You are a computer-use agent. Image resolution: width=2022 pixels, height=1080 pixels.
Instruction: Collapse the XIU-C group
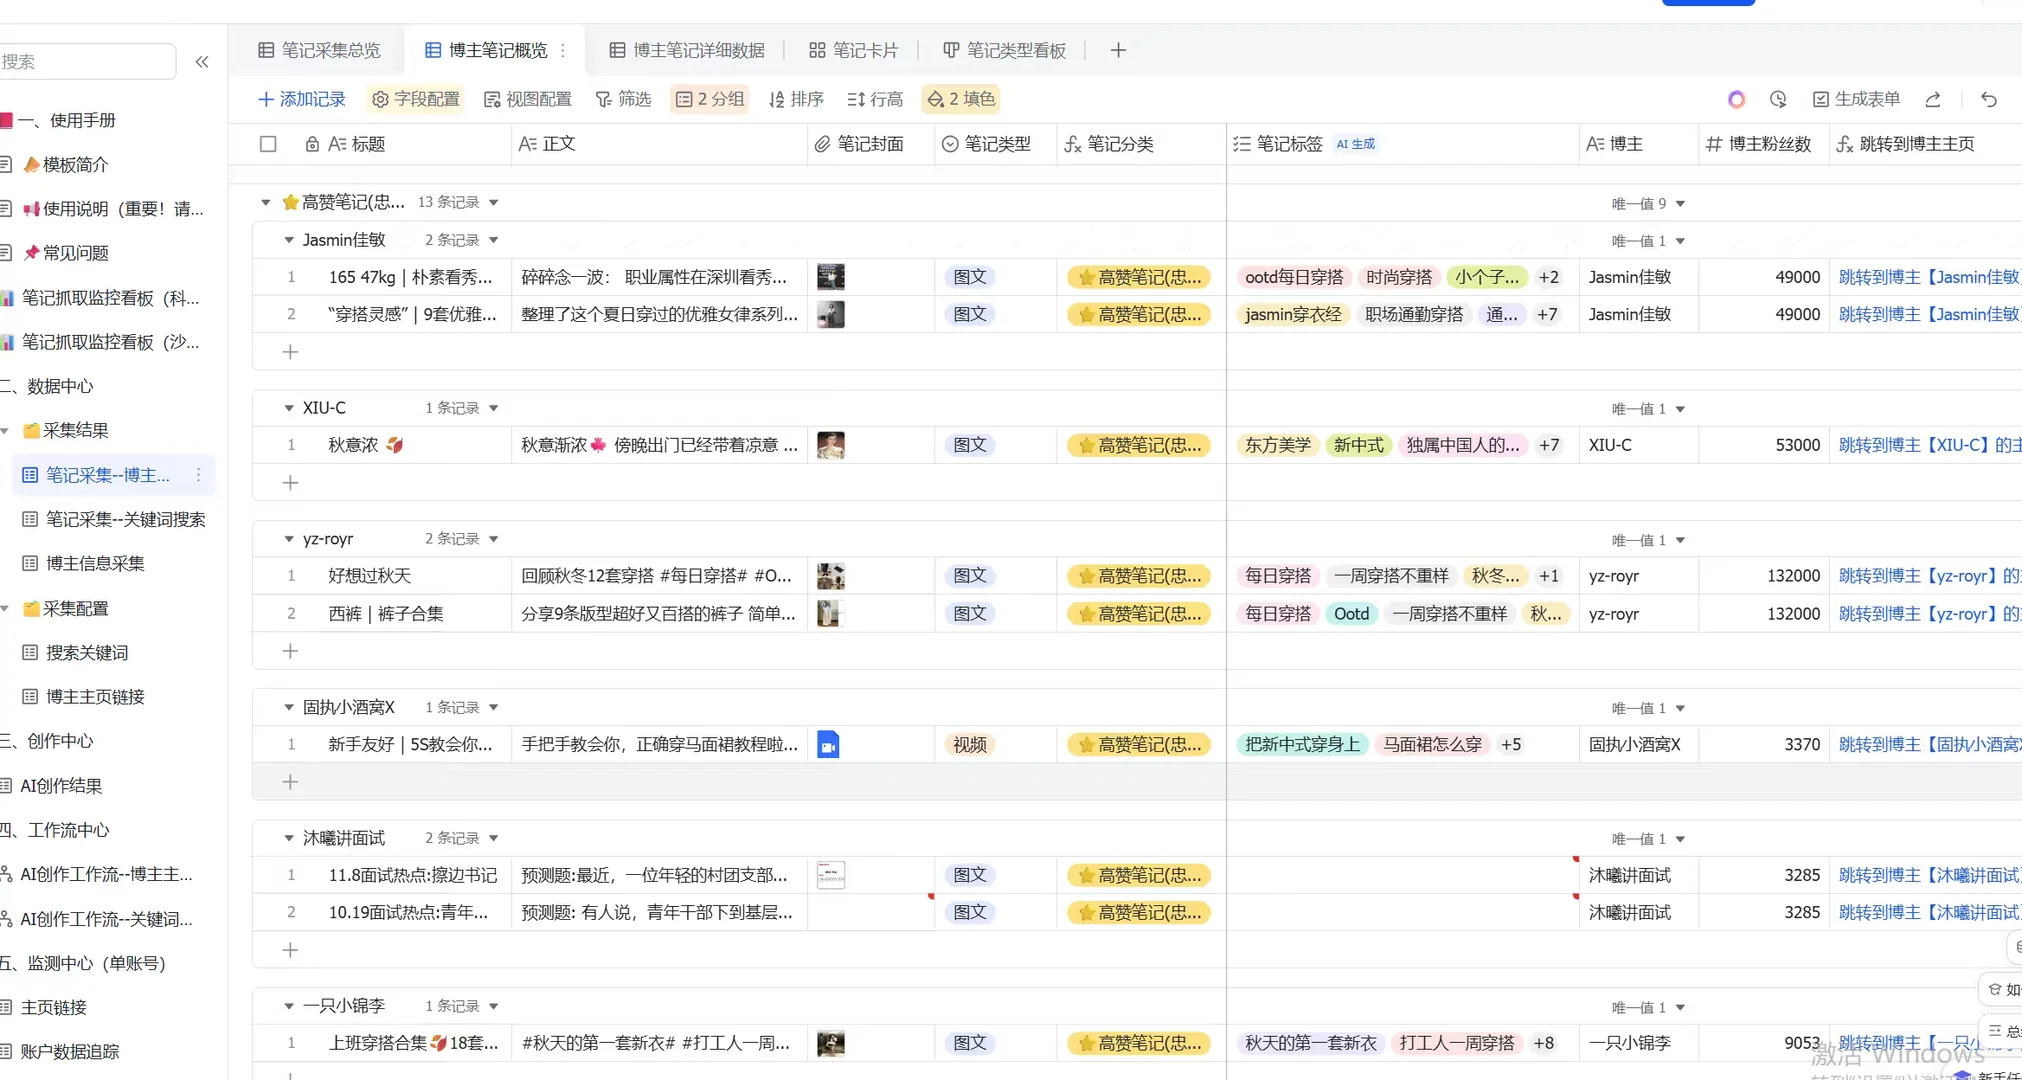tap(287, 407)
